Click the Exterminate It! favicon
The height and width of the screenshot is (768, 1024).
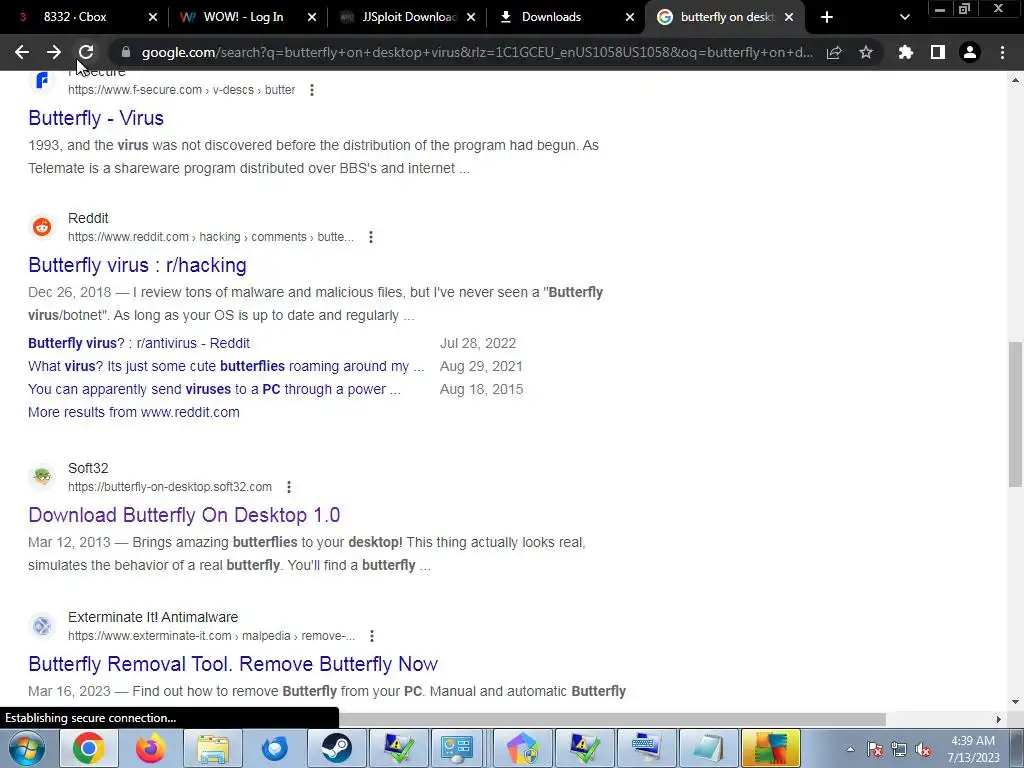pyautogui.click(x=42, y=626)
